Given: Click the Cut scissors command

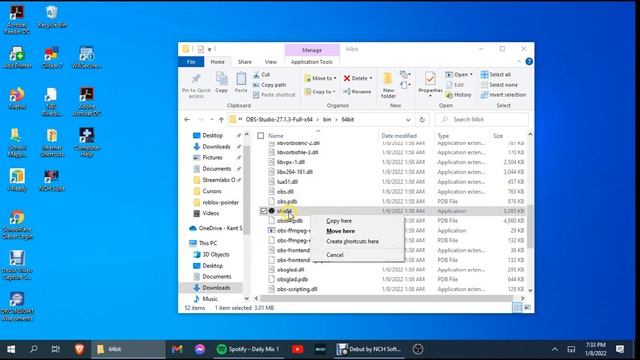Looking at the screenshot, I should [x=261, y=75].
